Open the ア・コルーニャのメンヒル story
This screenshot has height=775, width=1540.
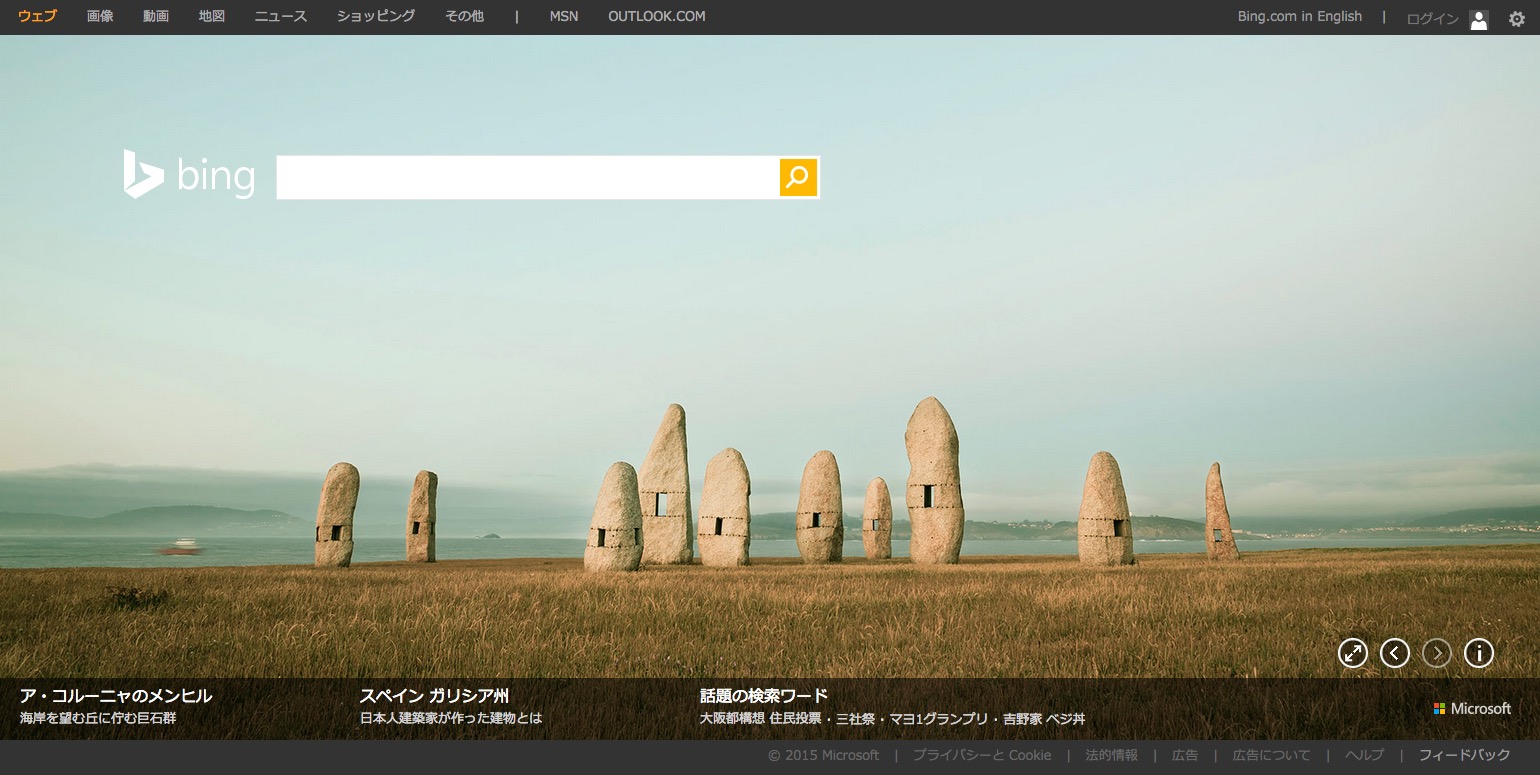(116, 696)
